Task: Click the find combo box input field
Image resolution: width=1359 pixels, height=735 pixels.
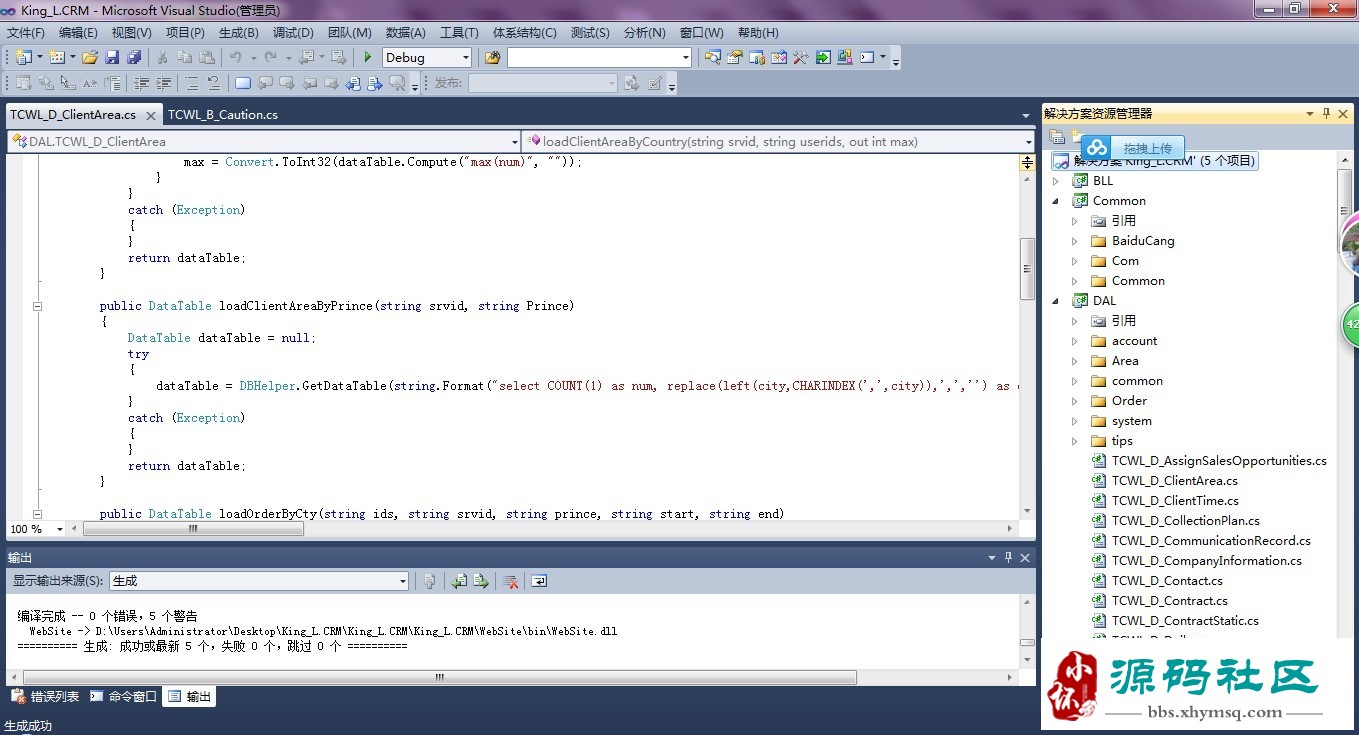Action: tap(592, 58)
